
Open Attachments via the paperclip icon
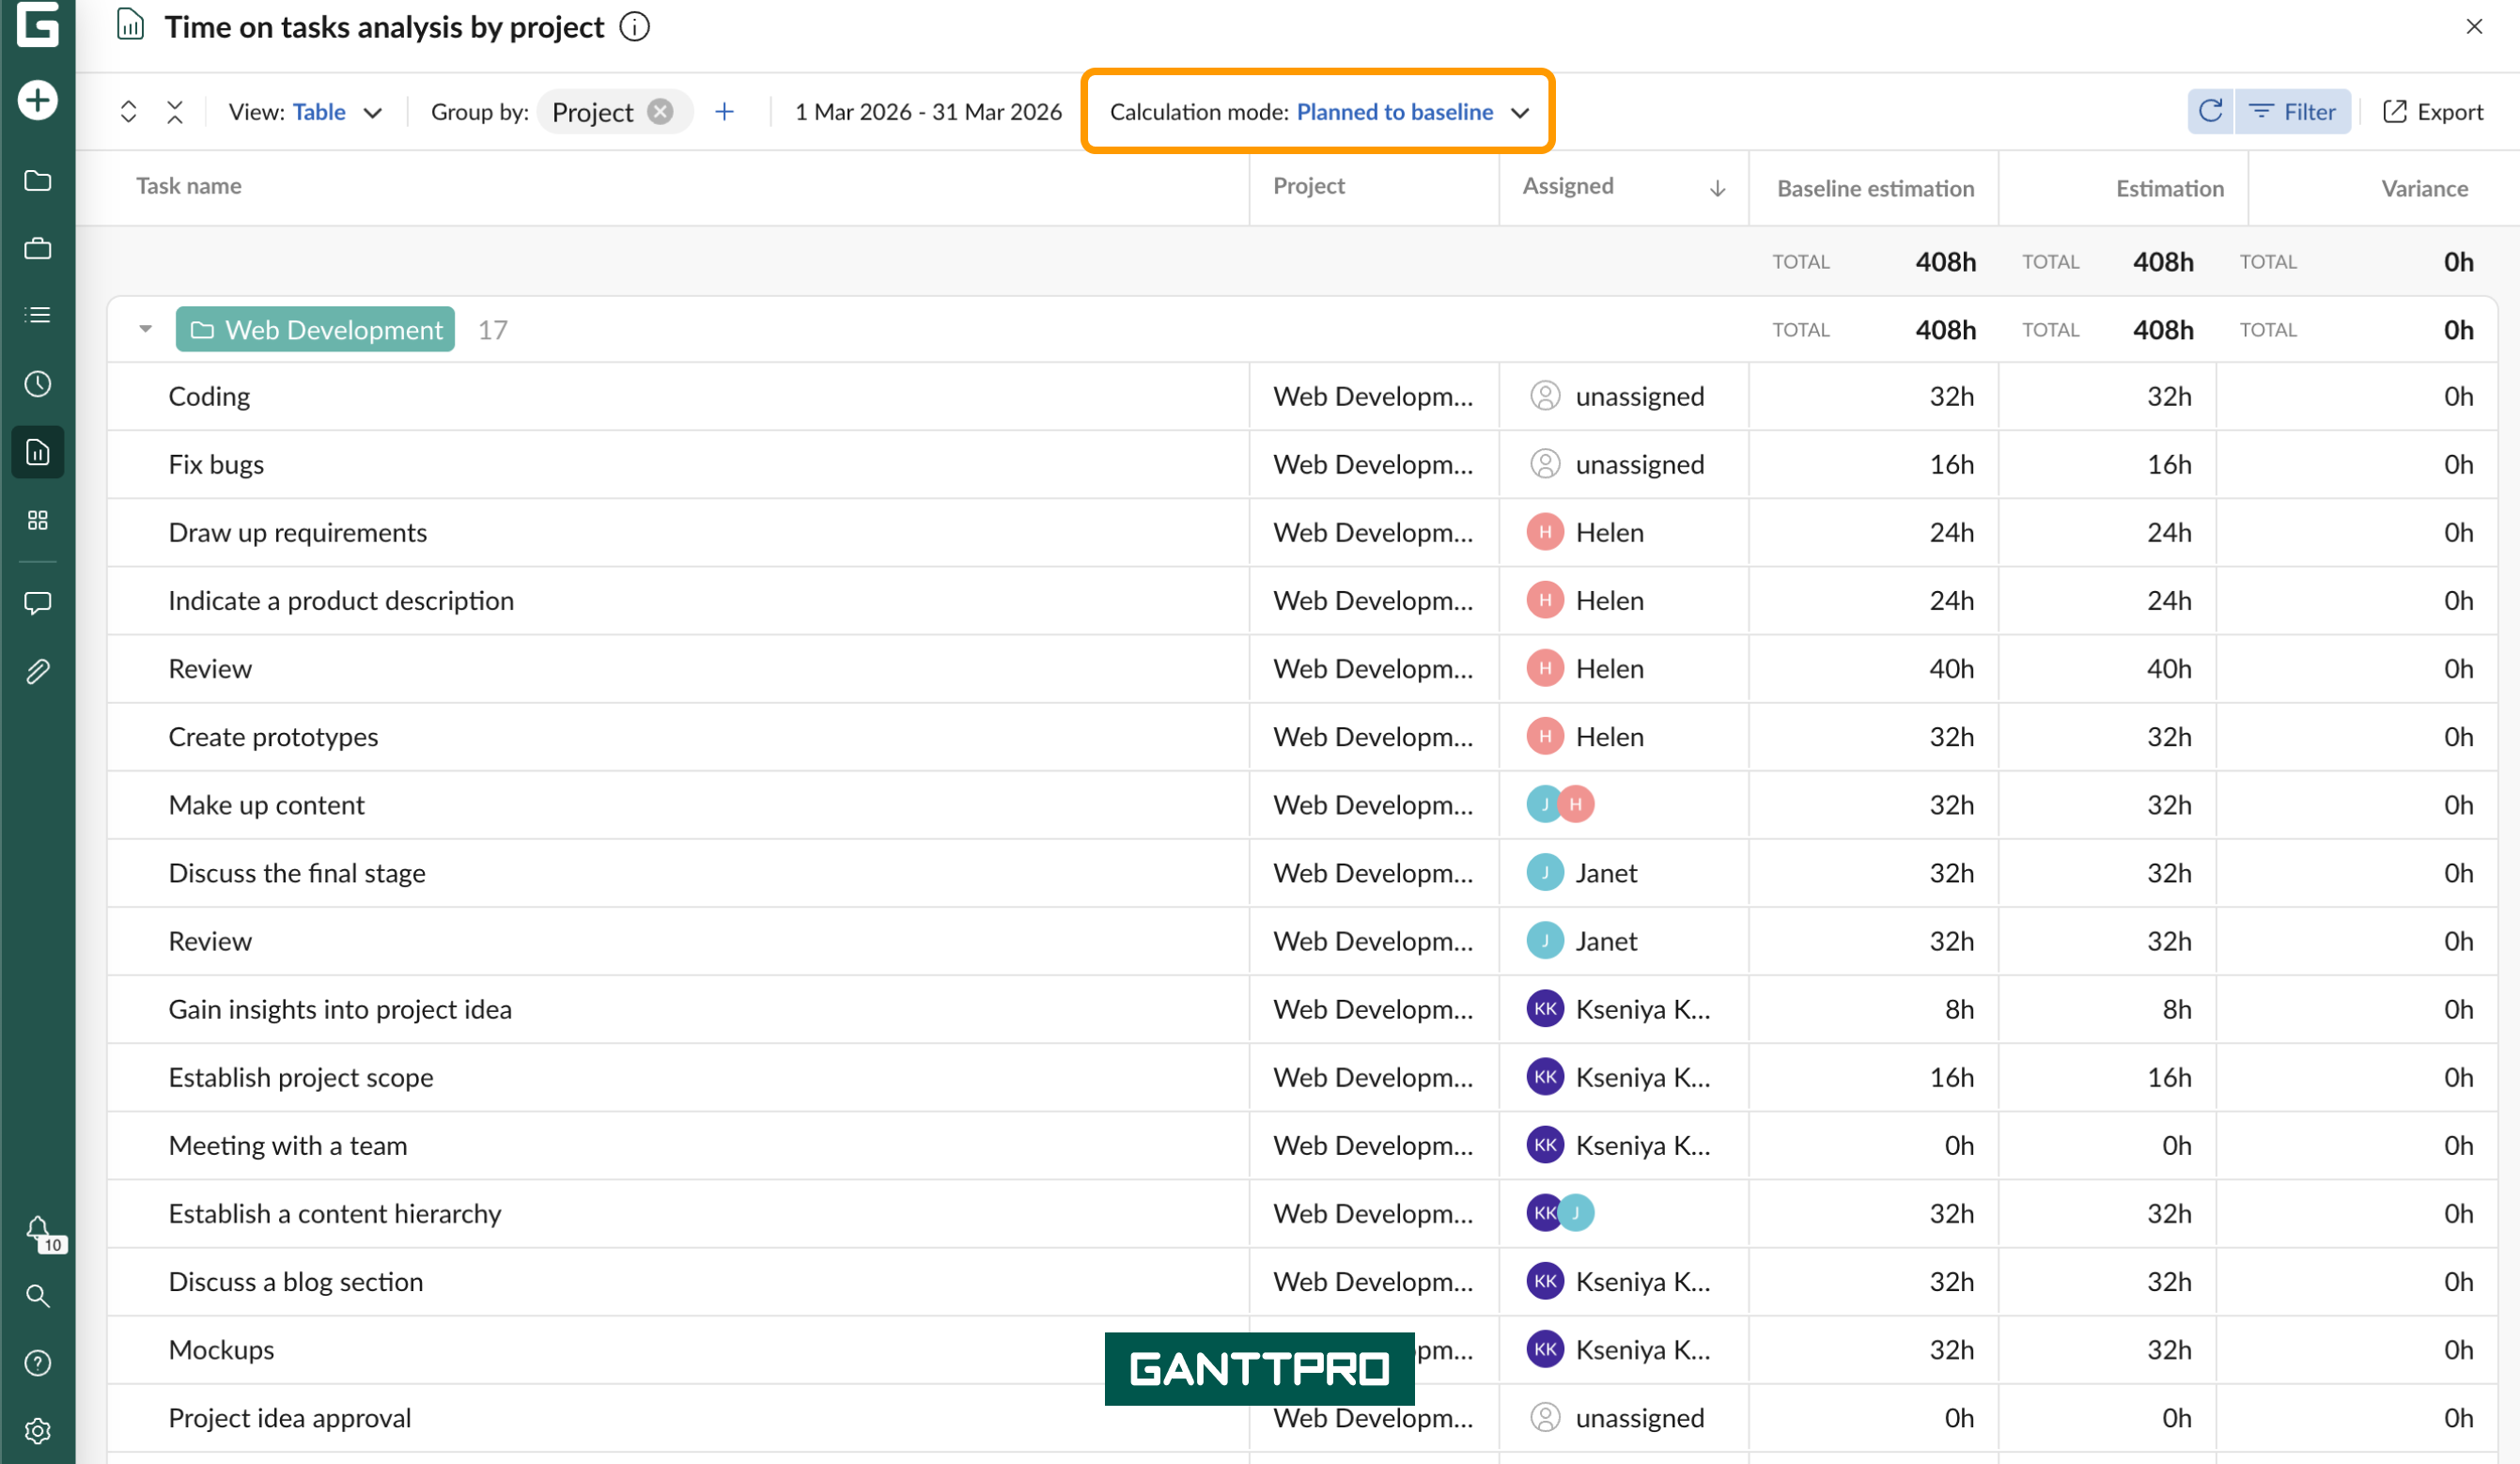point(37,670)
